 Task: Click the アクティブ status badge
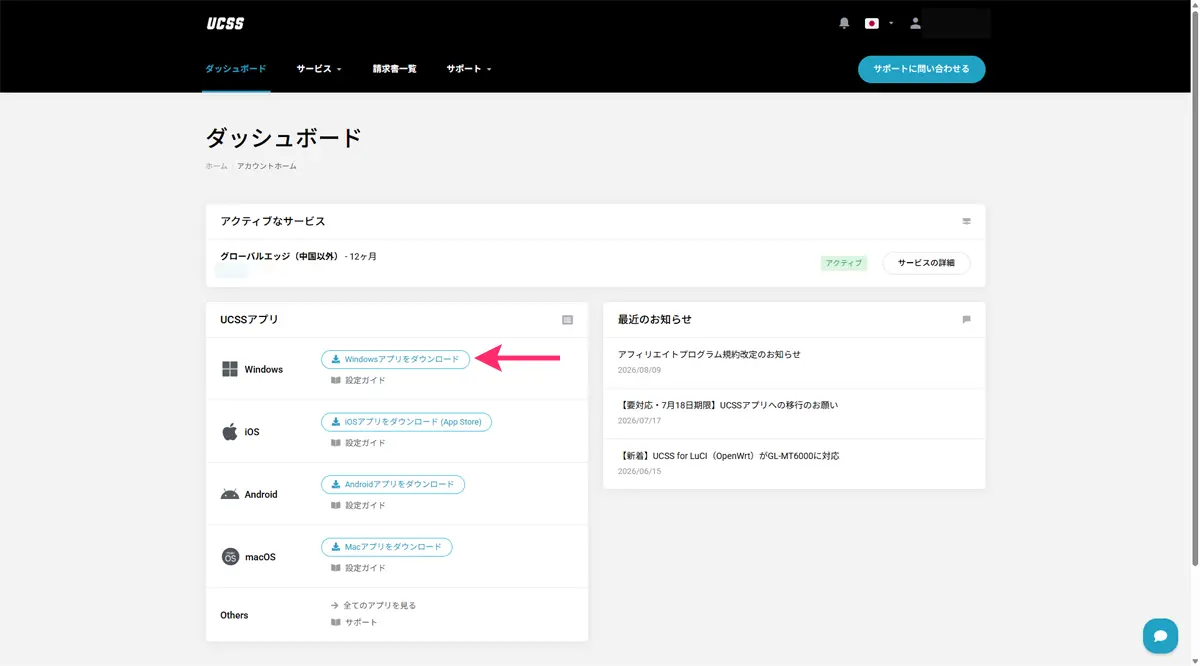tap(843, 263)
